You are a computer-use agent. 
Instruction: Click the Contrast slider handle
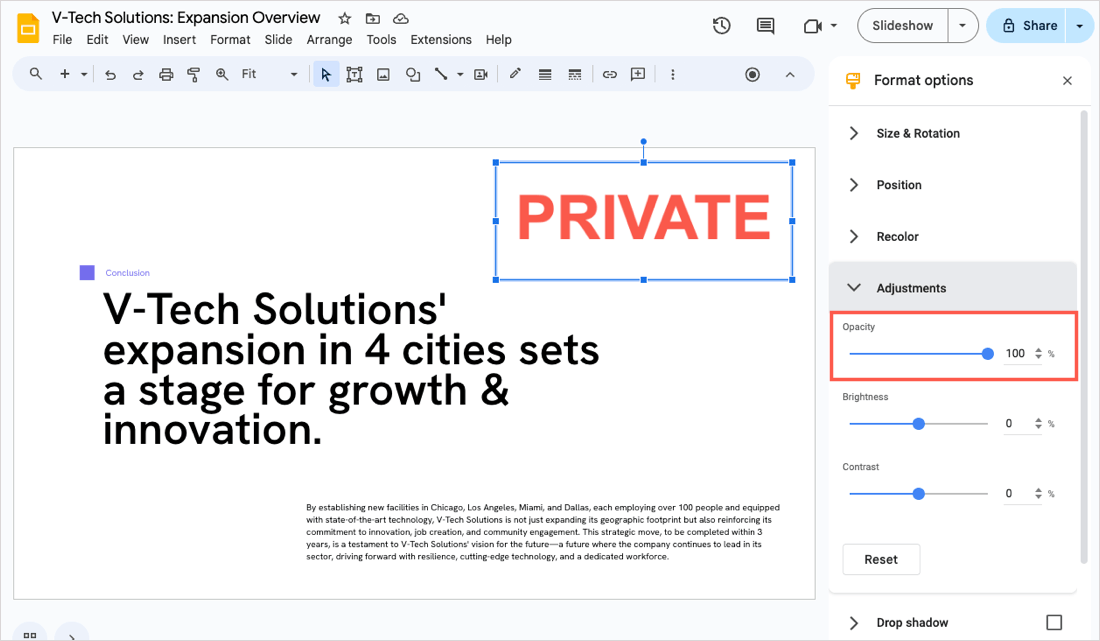918,494
